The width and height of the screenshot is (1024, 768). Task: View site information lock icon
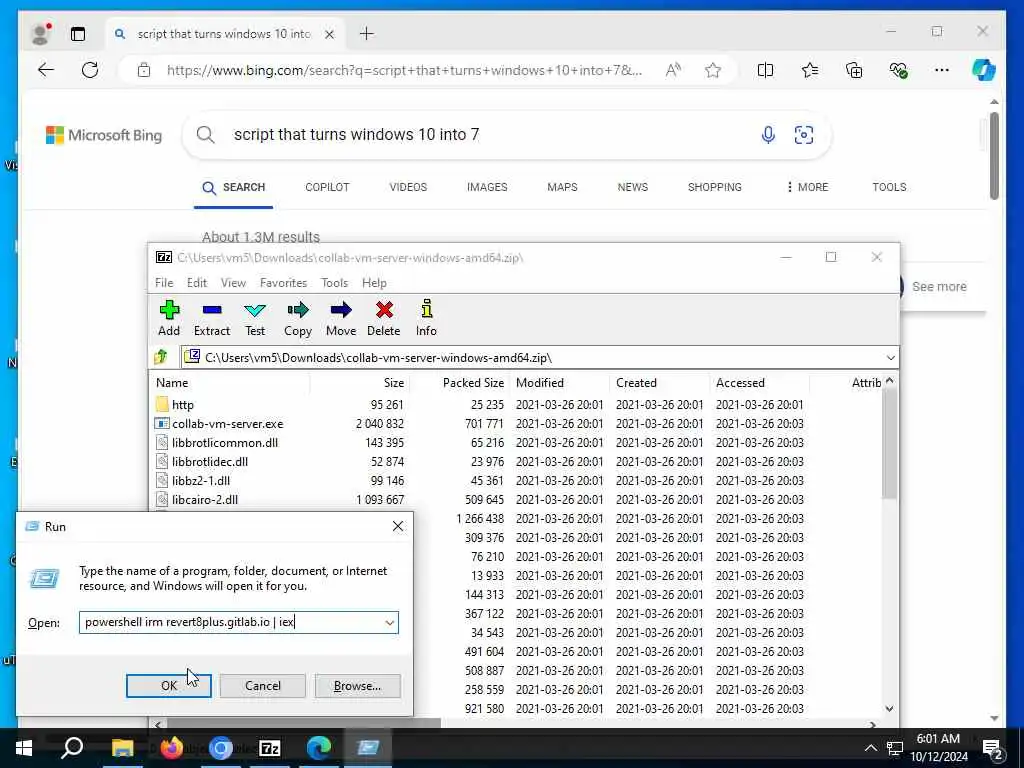click(x=144, y=70)
